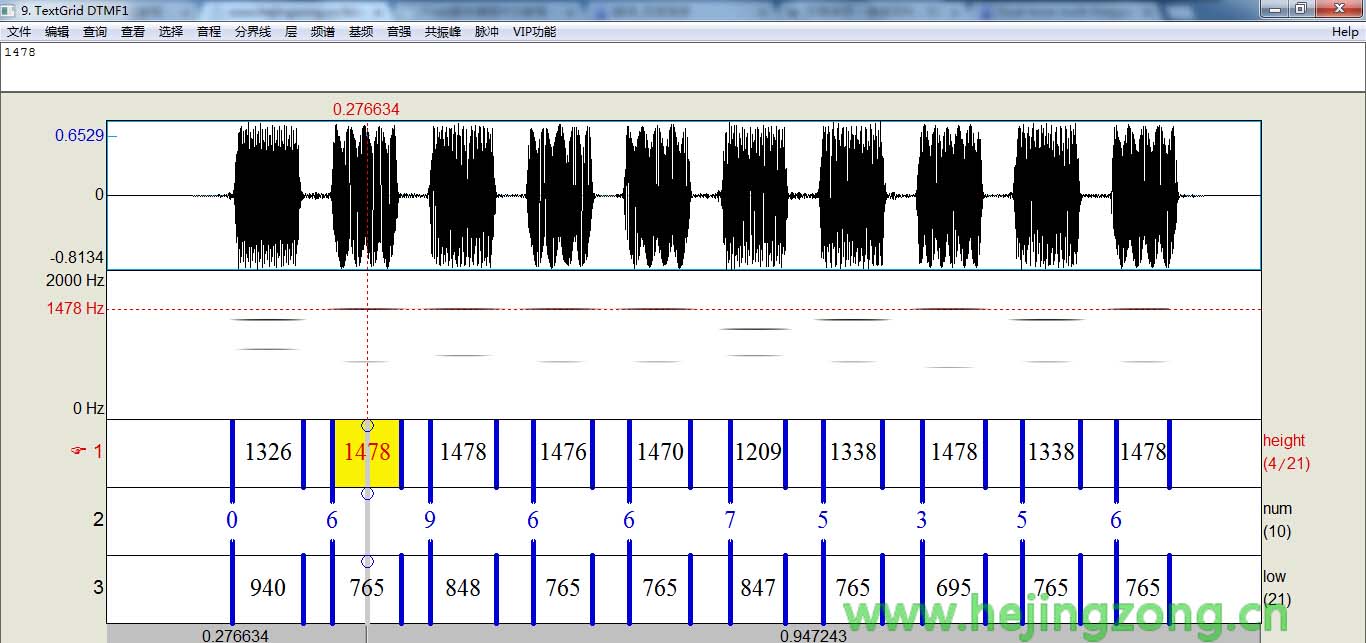Select the 1209 interval in tier 1
Viewport: 1366px width, 643px height.
(x=757, y=453)
